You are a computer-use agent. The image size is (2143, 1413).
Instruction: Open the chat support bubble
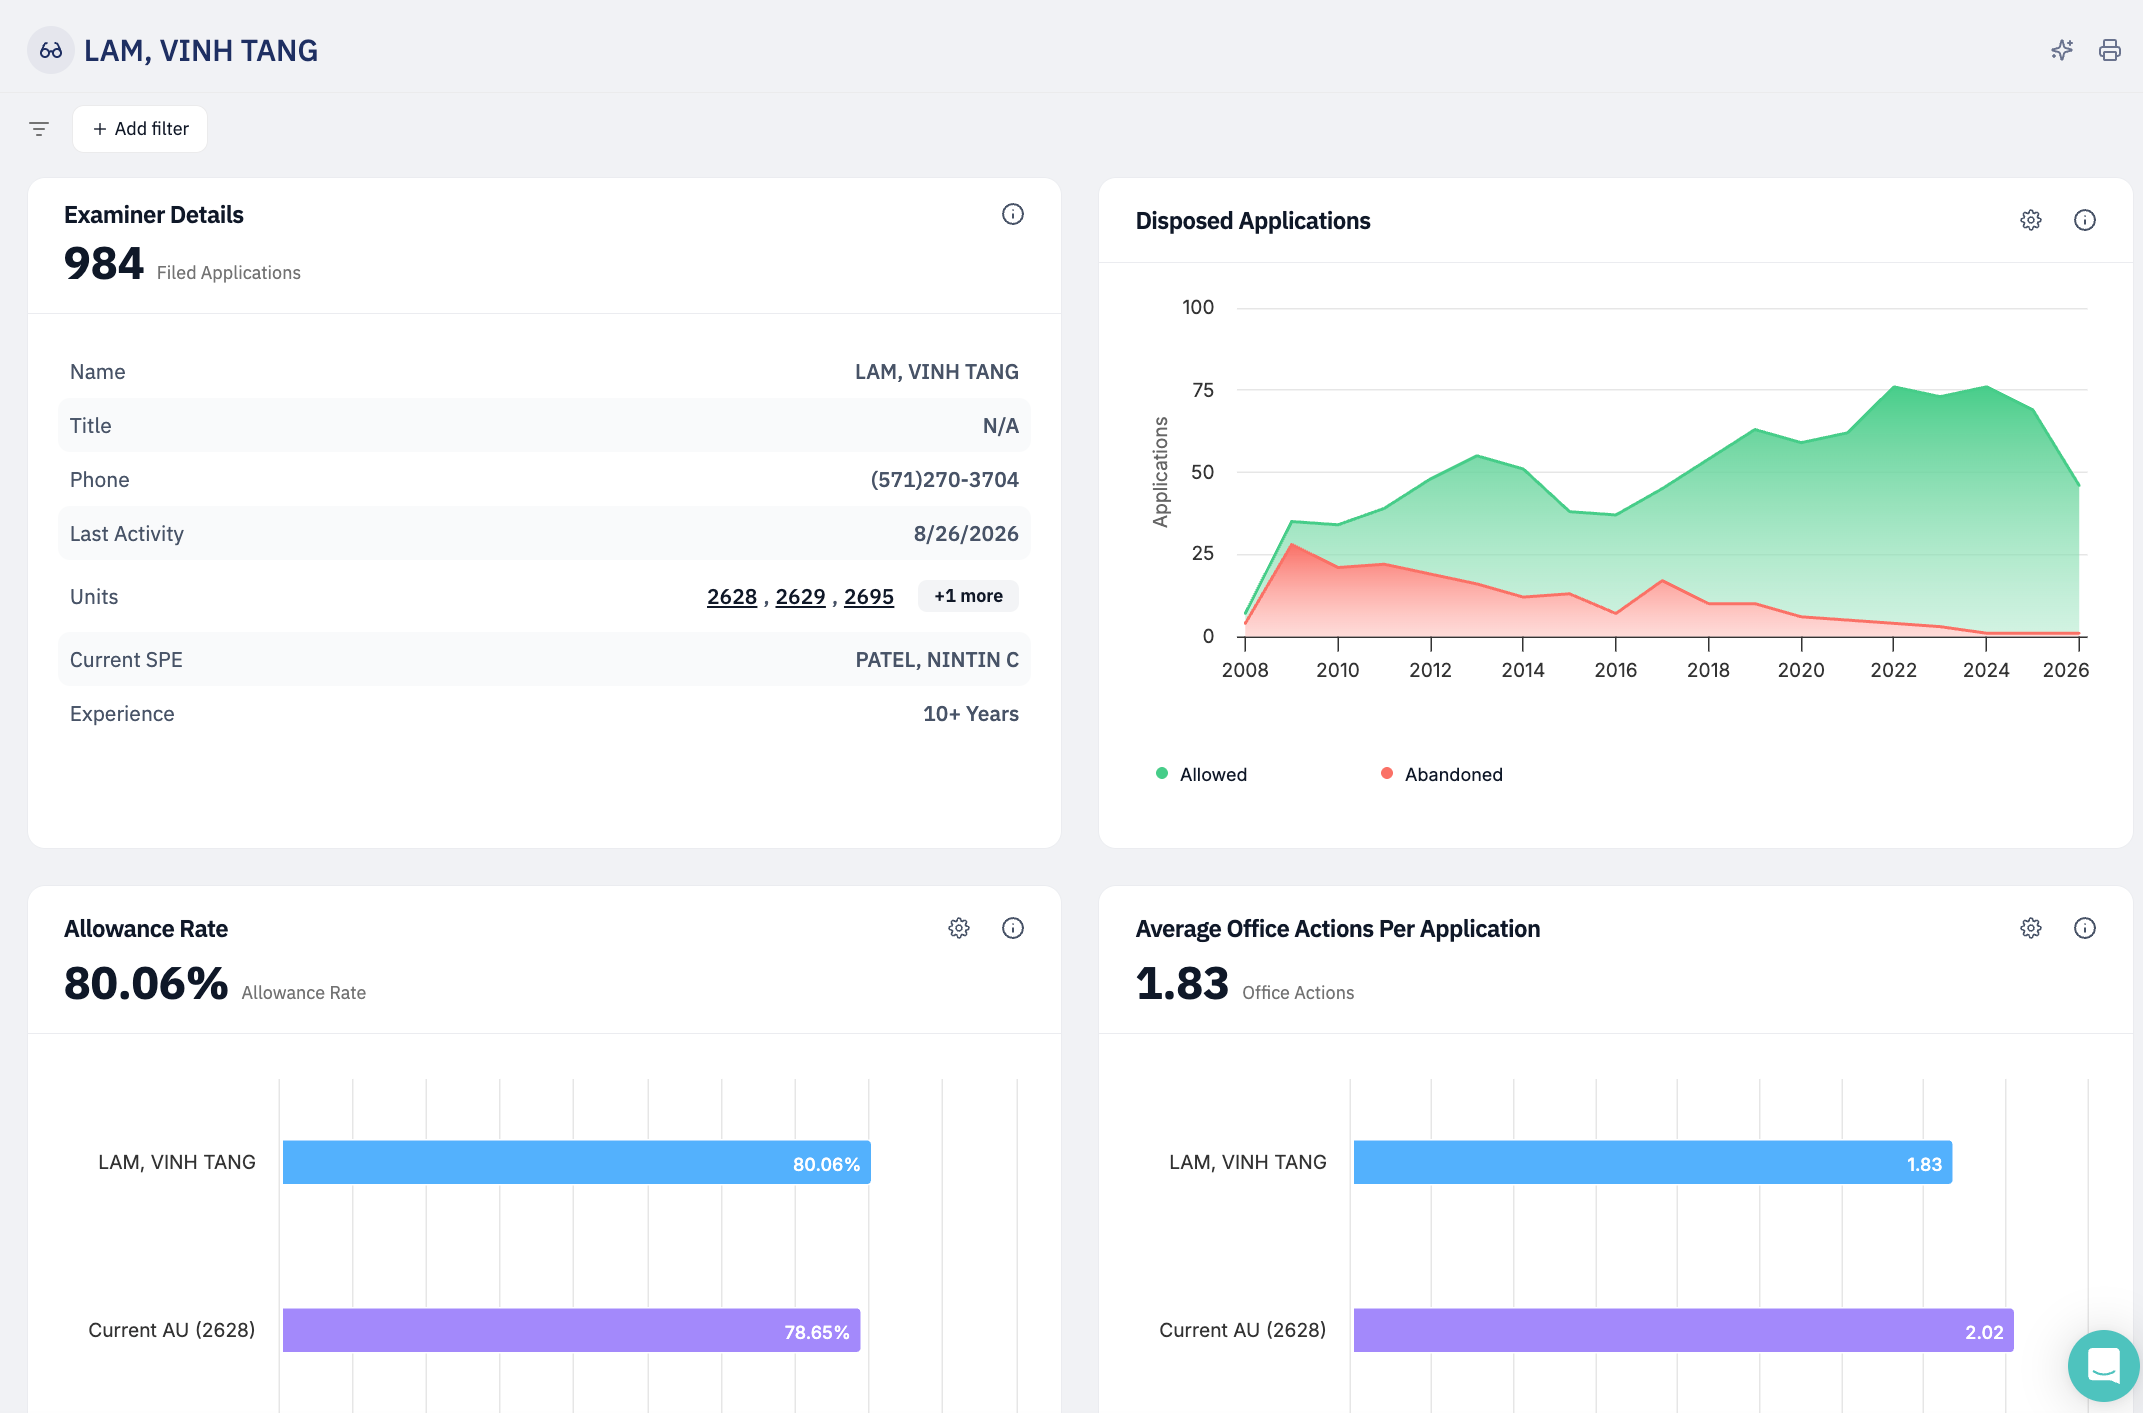click(x=2104, y=1366)
